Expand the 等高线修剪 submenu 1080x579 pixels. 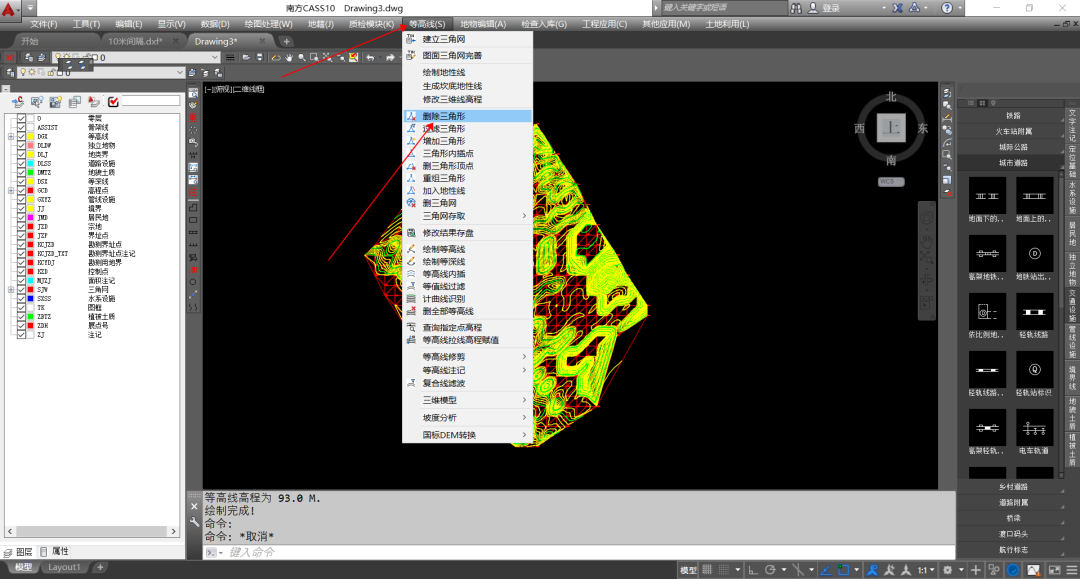point(467,357)
